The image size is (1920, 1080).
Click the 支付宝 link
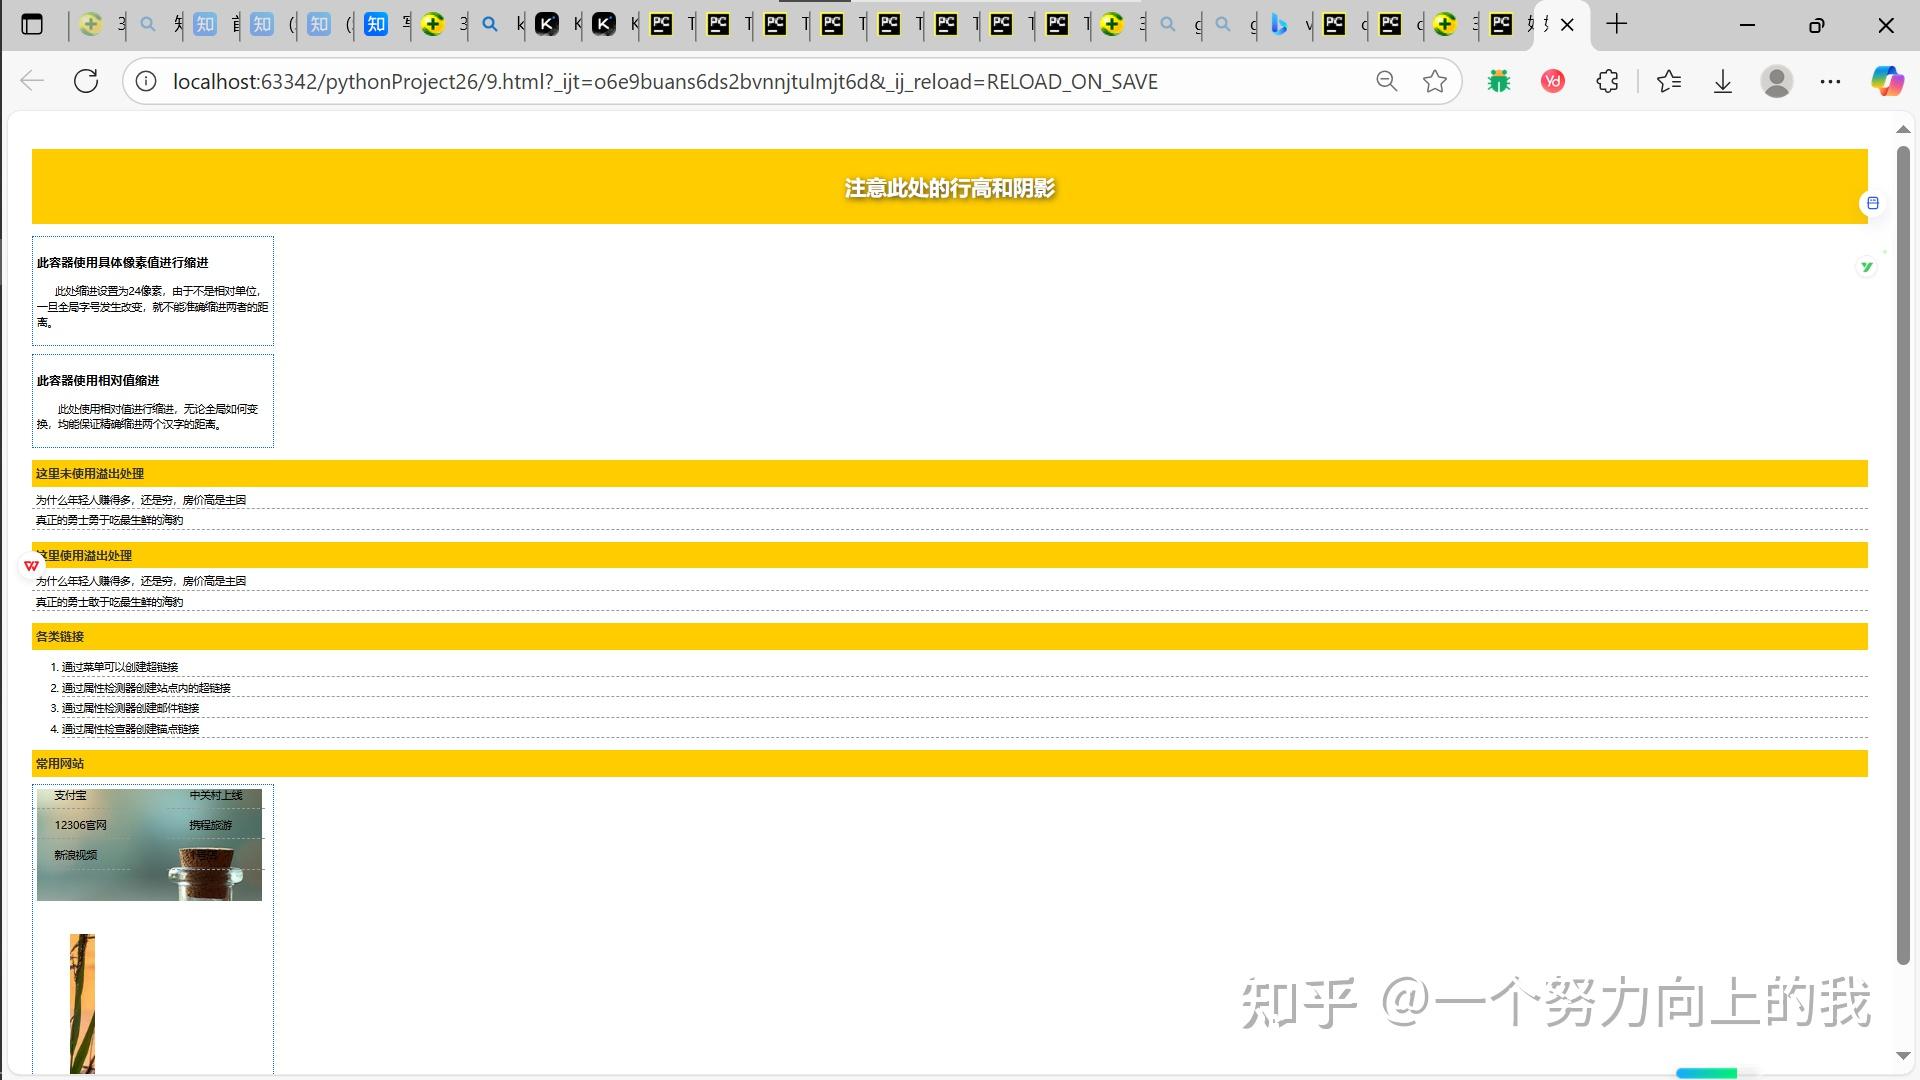click(70, 796)
